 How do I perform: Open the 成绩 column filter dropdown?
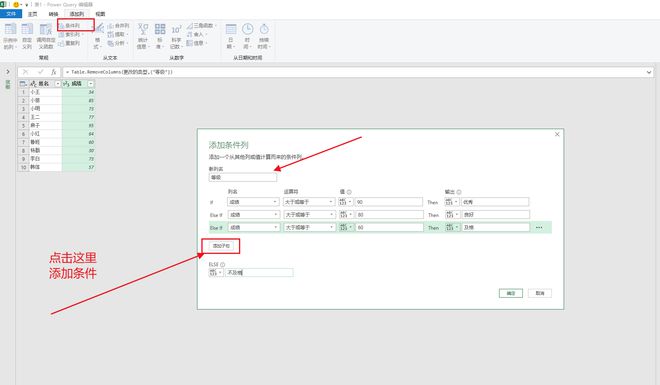90,84
